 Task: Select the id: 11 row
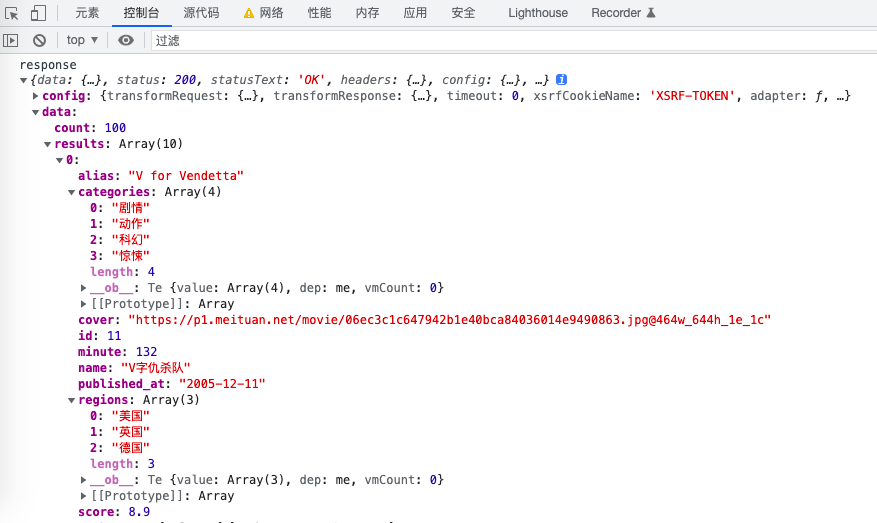click(100, 336)
